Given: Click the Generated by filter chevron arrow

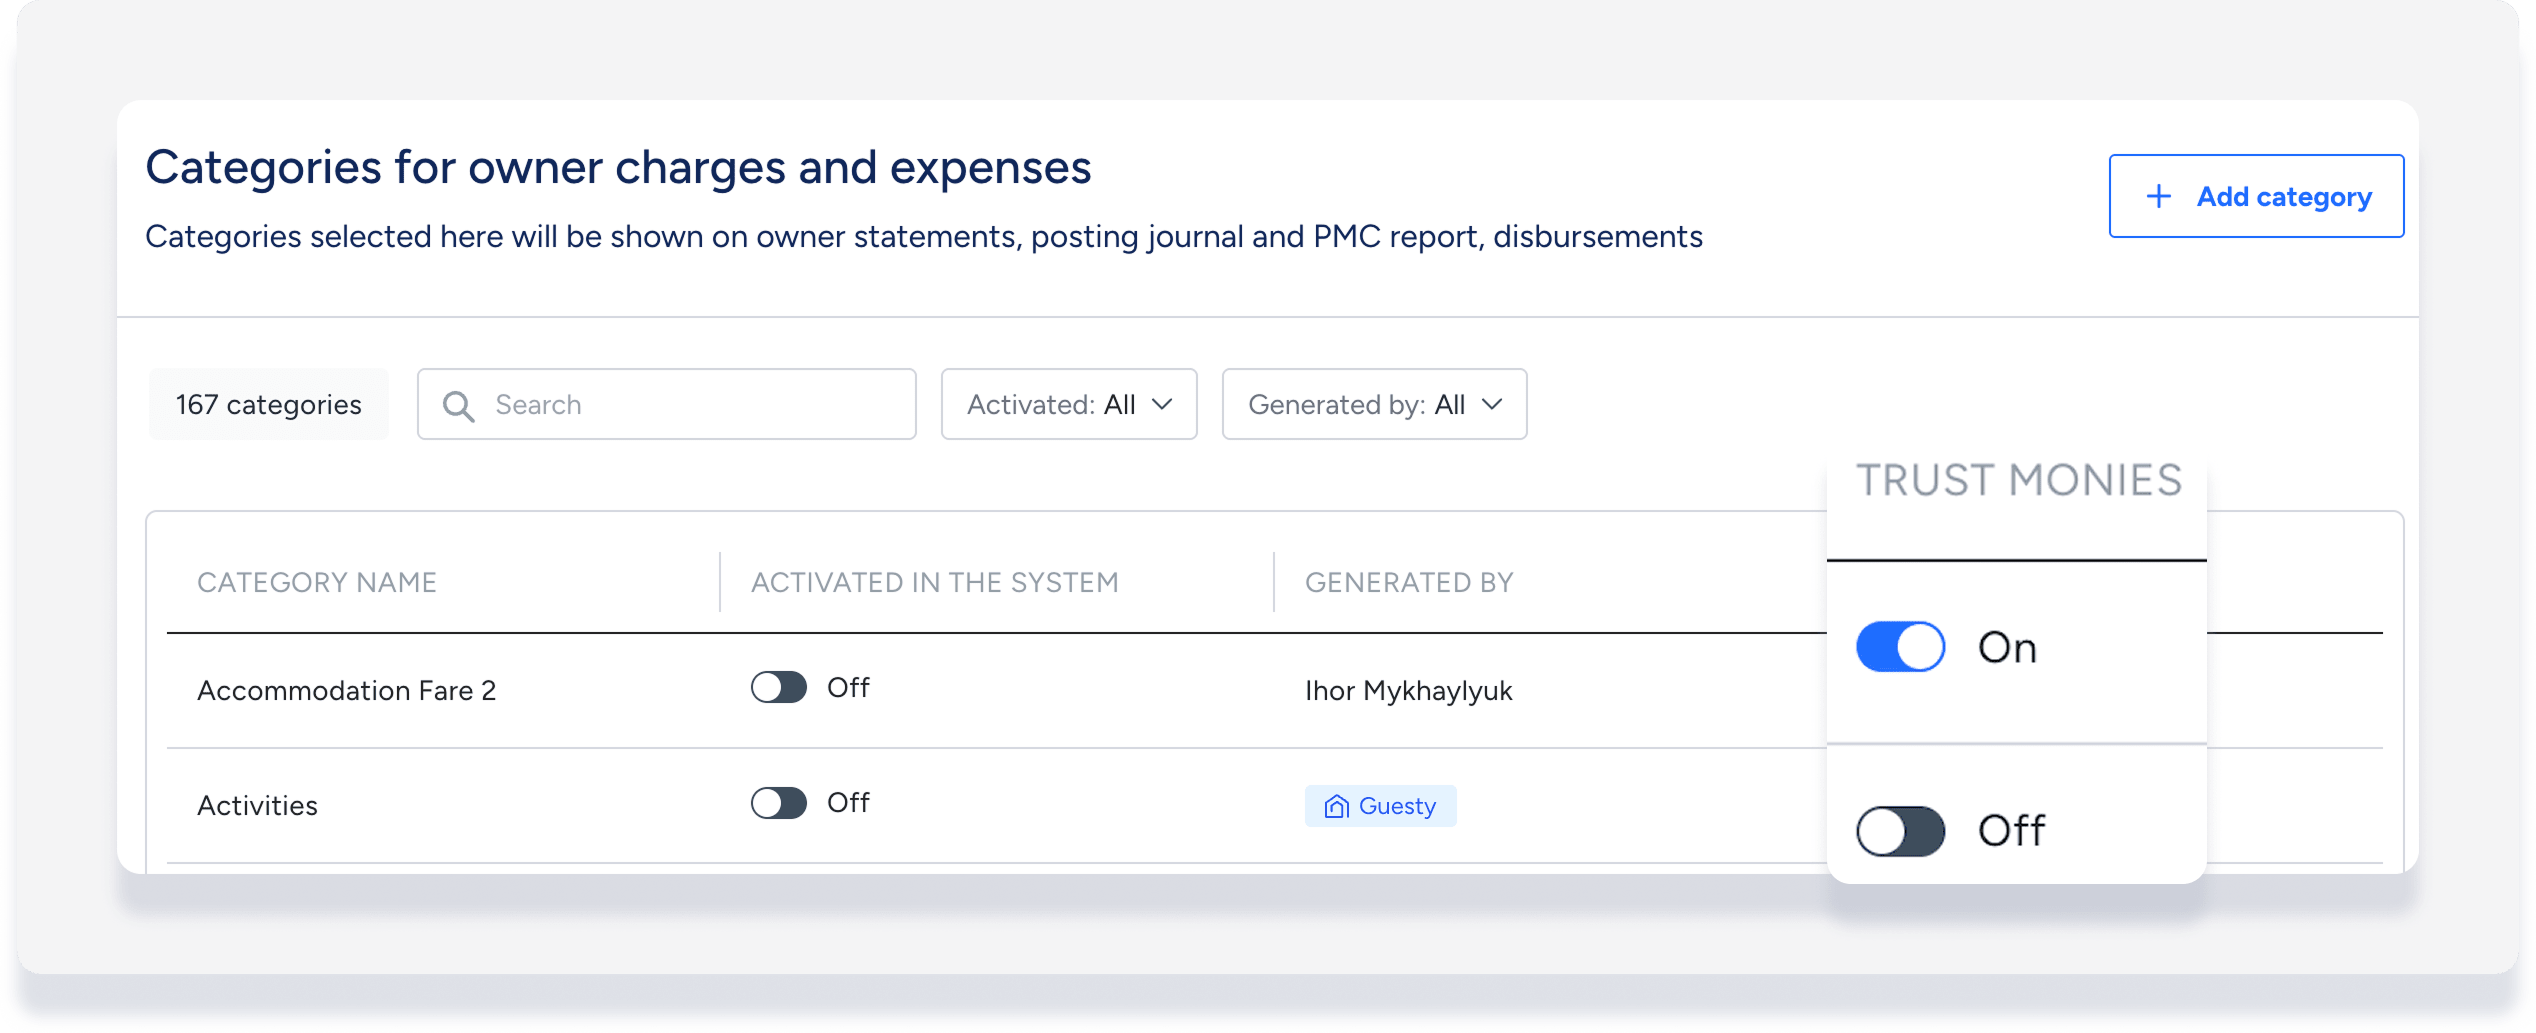Looking at the screenshot, I should click(x=1492, y=404).
